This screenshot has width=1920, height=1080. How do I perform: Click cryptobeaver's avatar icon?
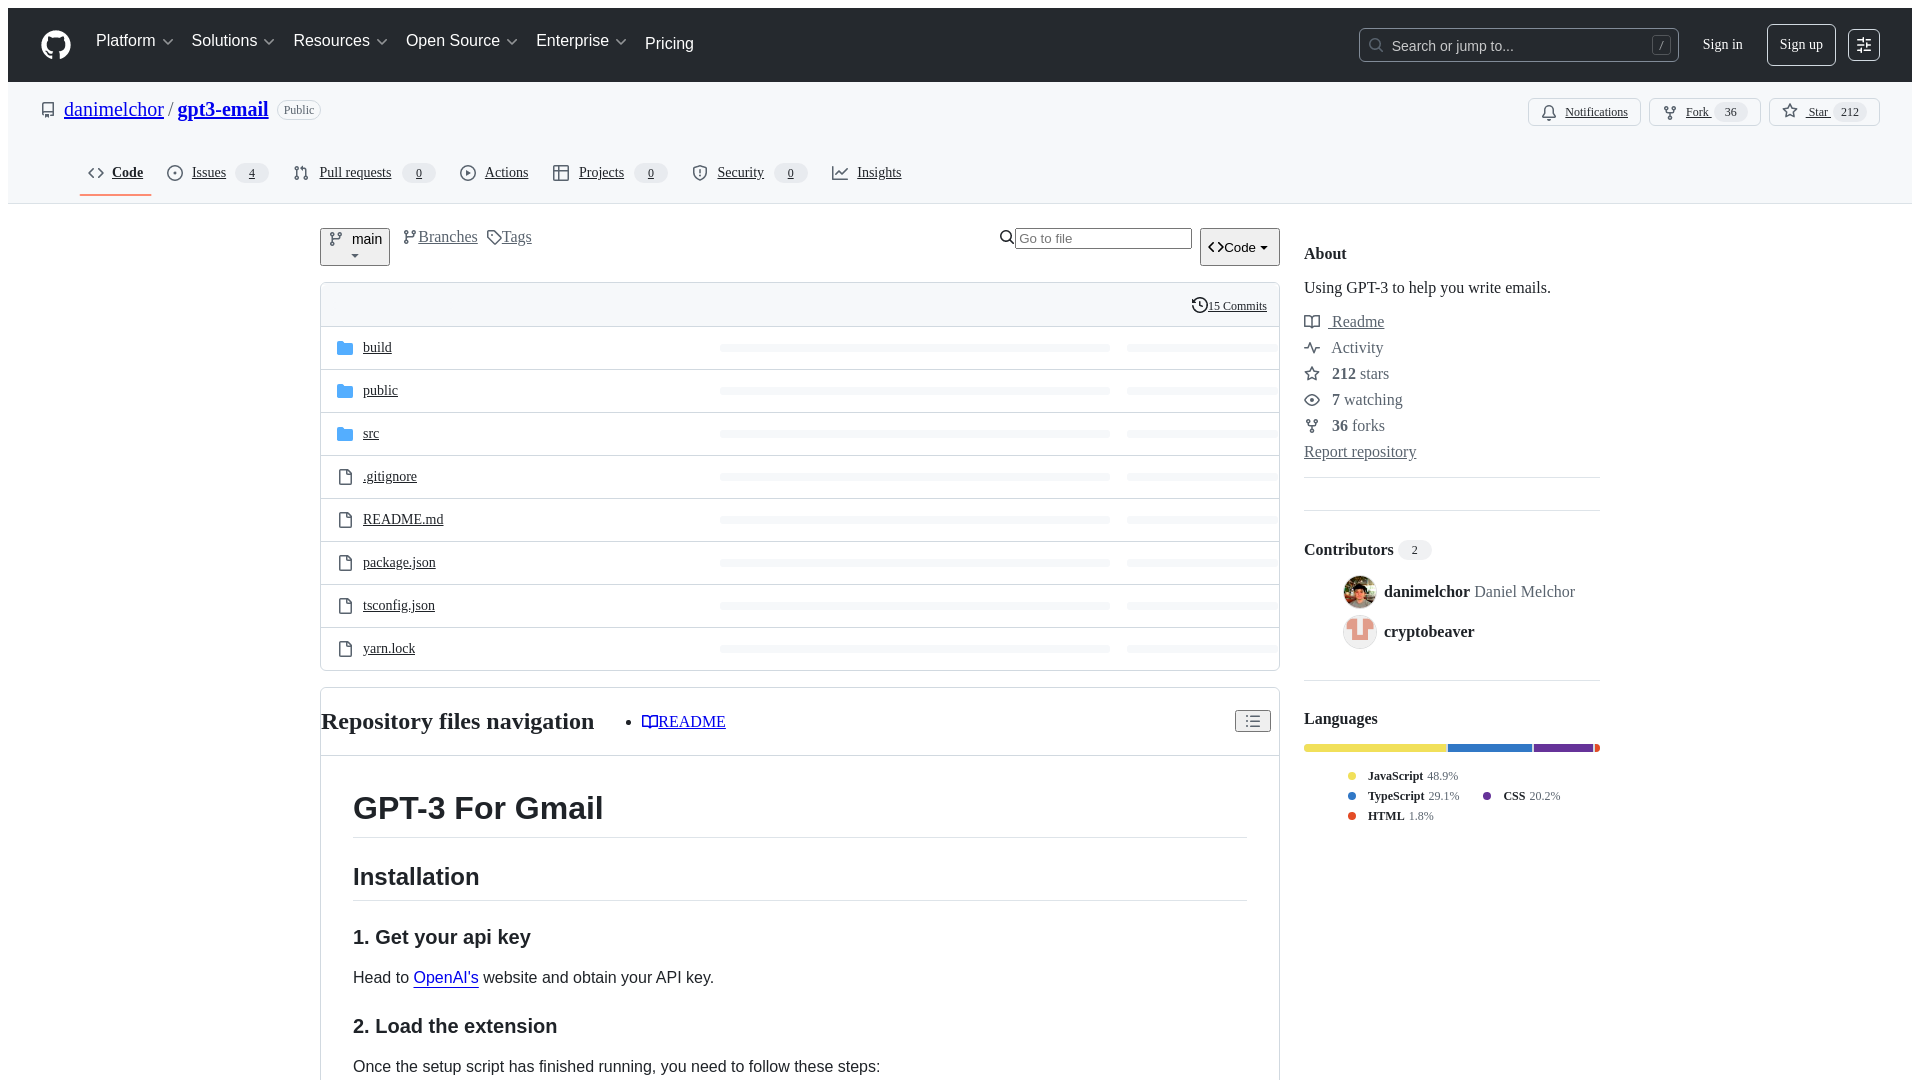click(1359, 632)
